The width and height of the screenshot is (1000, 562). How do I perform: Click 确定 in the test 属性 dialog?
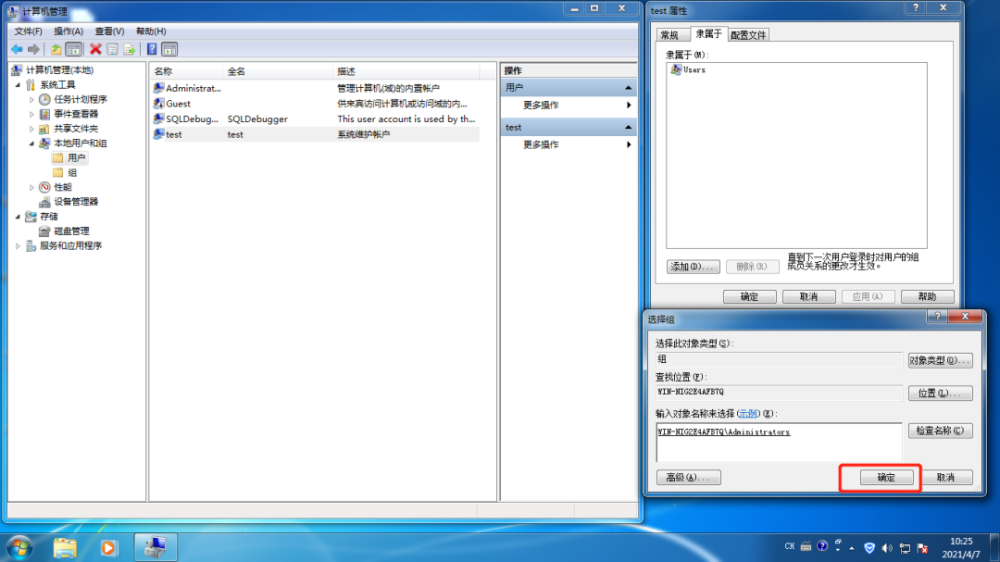(749, 297)
